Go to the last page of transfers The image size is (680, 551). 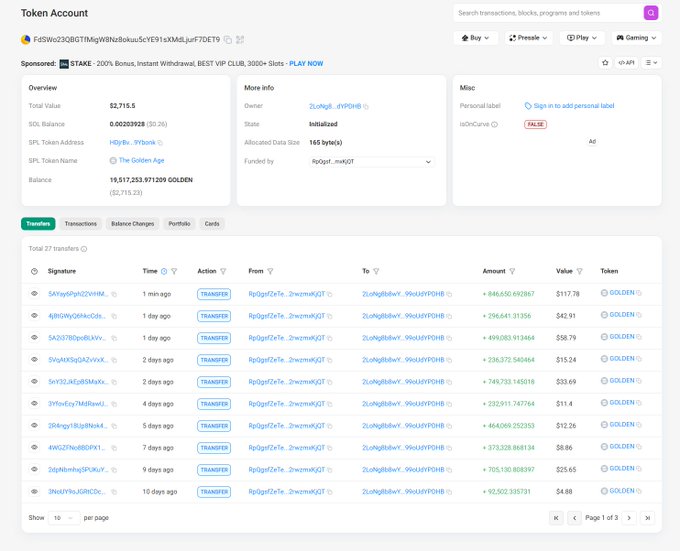647,518
